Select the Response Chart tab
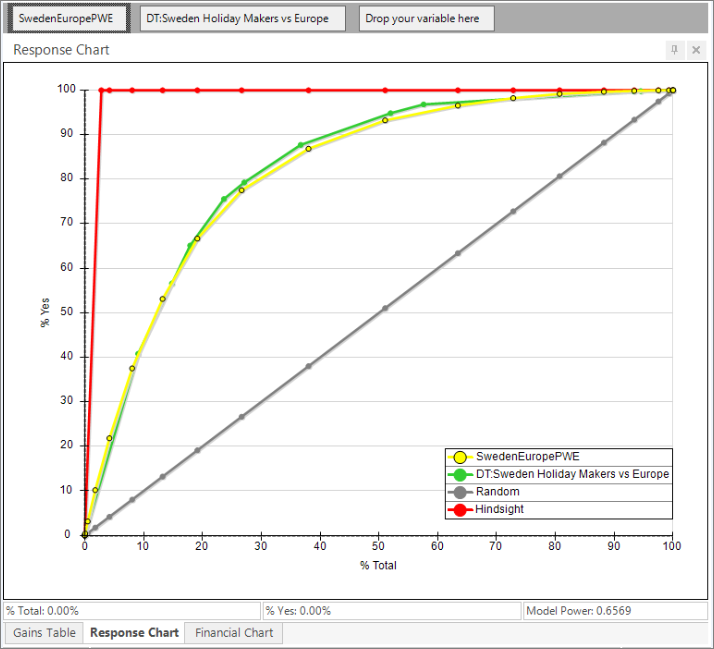 tap(134, 633)
